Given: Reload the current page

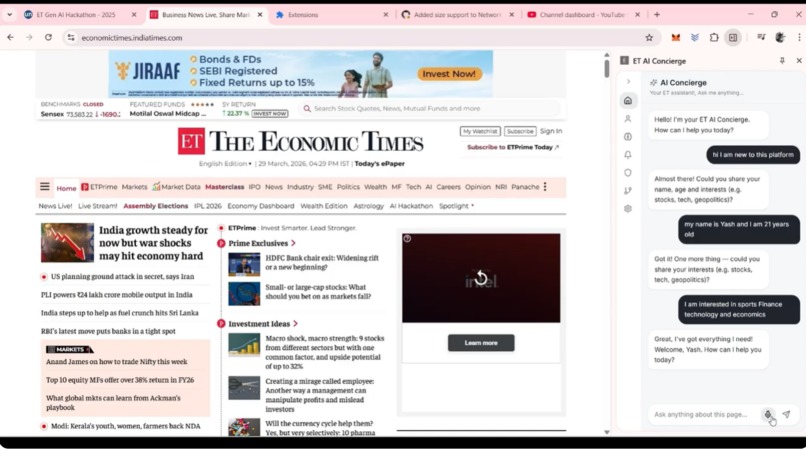Looking at the screenshot, I should pos(48,38).
